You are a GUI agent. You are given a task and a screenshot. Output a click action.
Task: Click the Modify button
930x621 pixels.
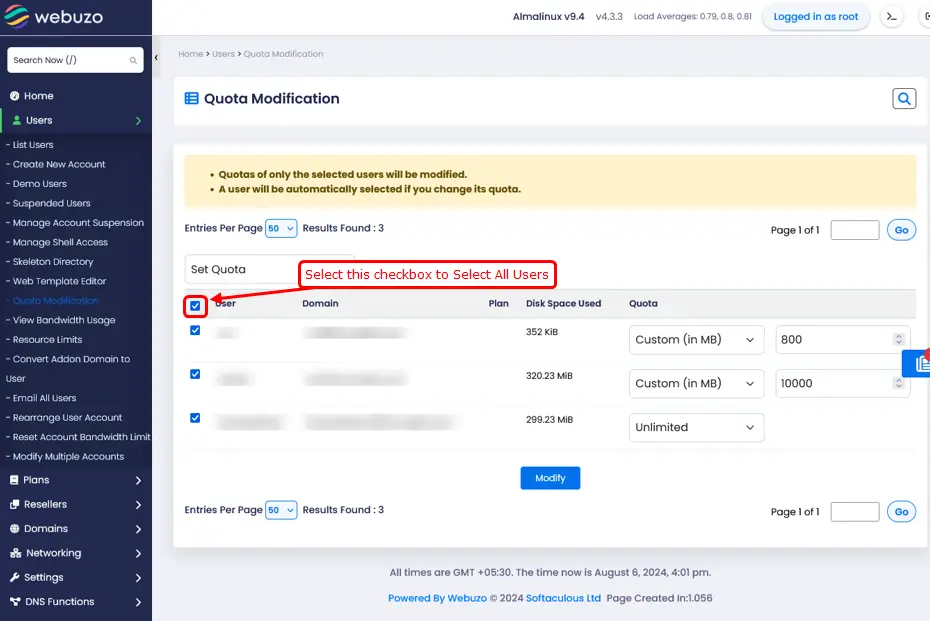pyautogui.click(x=550, y=478)
